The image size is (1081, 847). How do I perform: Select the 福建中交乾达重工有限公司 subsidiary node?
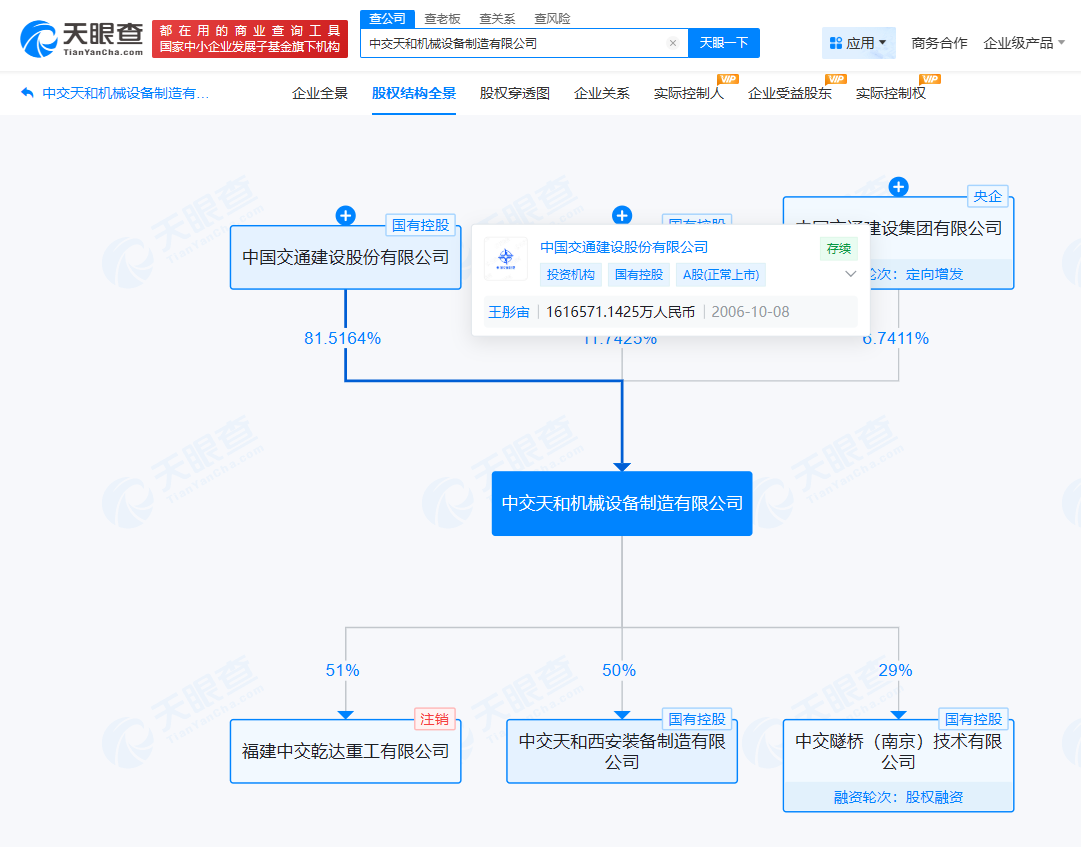(x=345, y=751)
